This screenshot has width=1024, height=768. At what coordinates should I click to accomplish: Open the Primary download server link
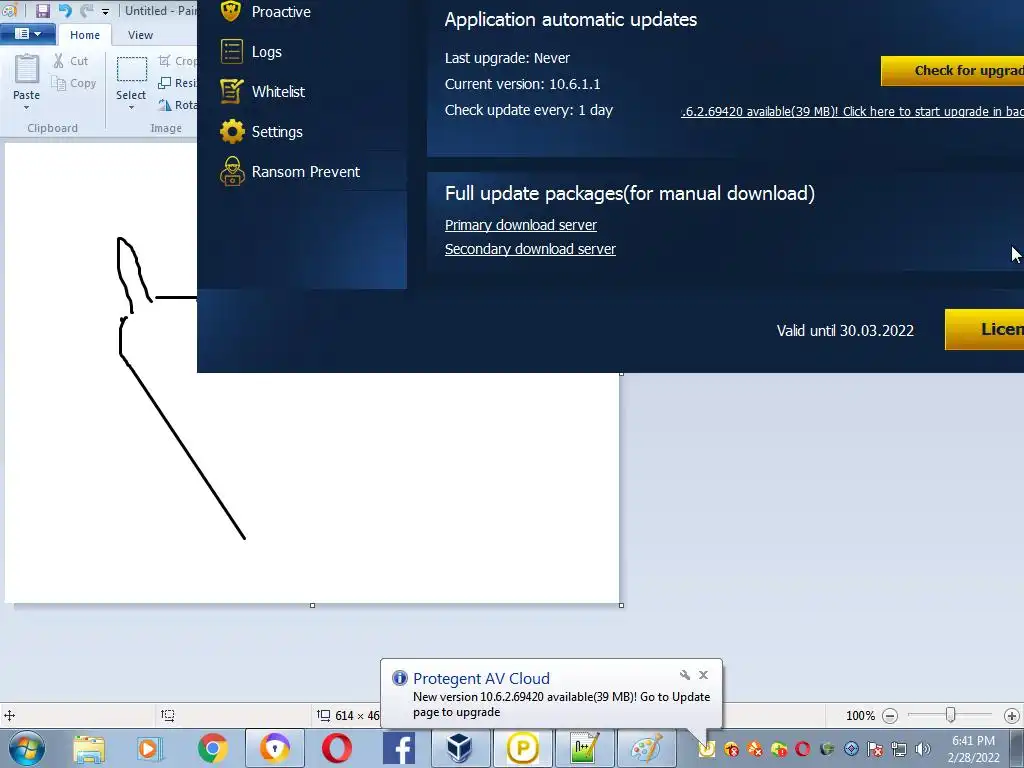coord(520,225)
